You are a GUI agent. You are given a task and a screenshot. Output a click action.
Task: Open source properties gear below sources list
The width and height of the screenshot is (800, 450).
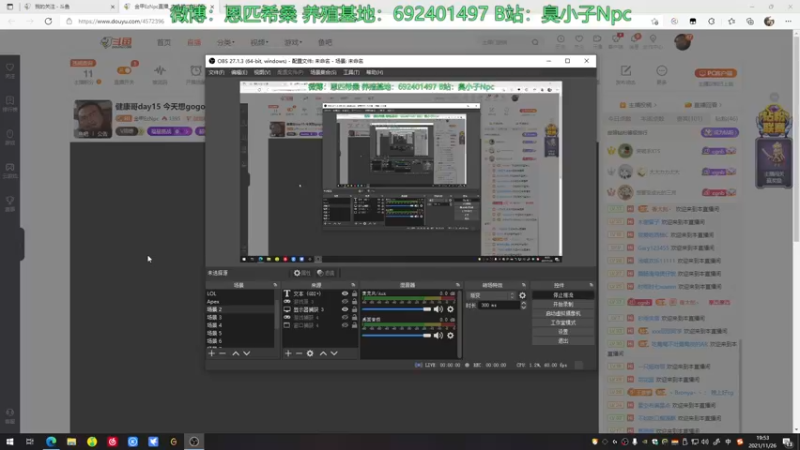[310, 353]
